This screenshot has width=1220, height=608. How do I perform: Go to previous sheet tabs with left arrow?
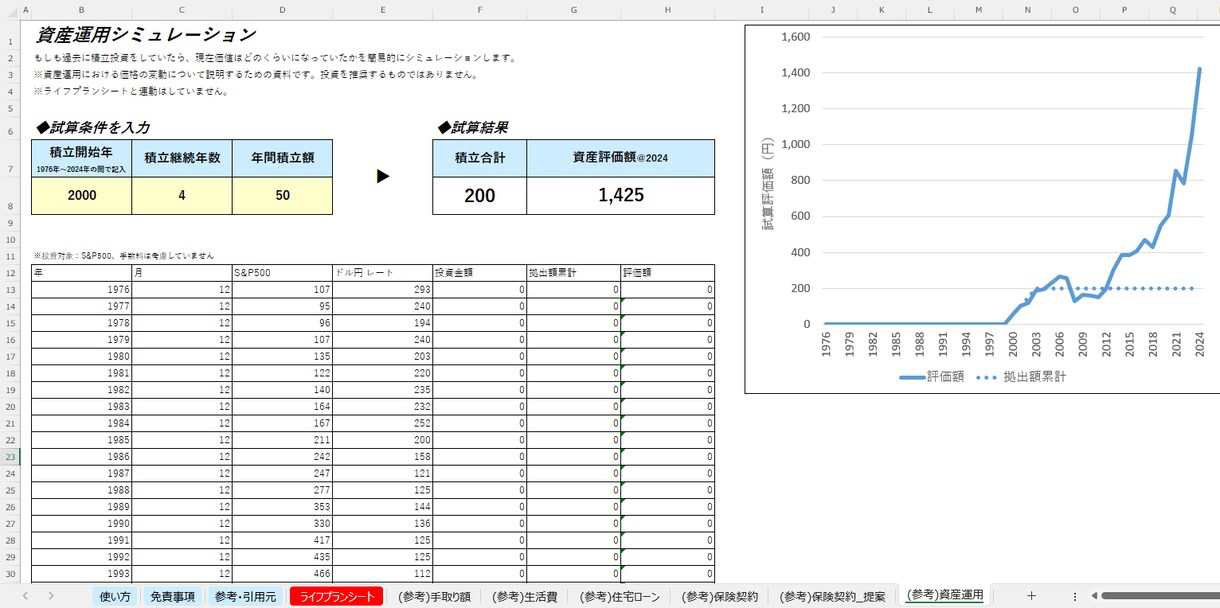[24, 596]
